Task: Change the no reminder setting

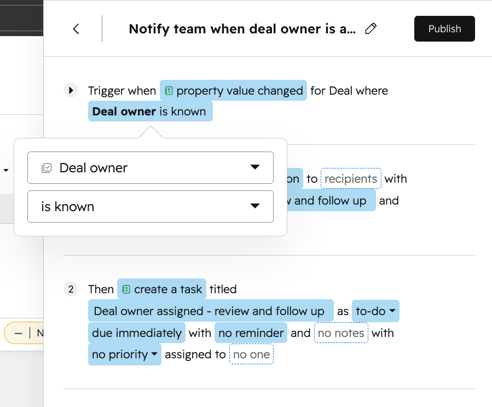Action: pos(251,333)
